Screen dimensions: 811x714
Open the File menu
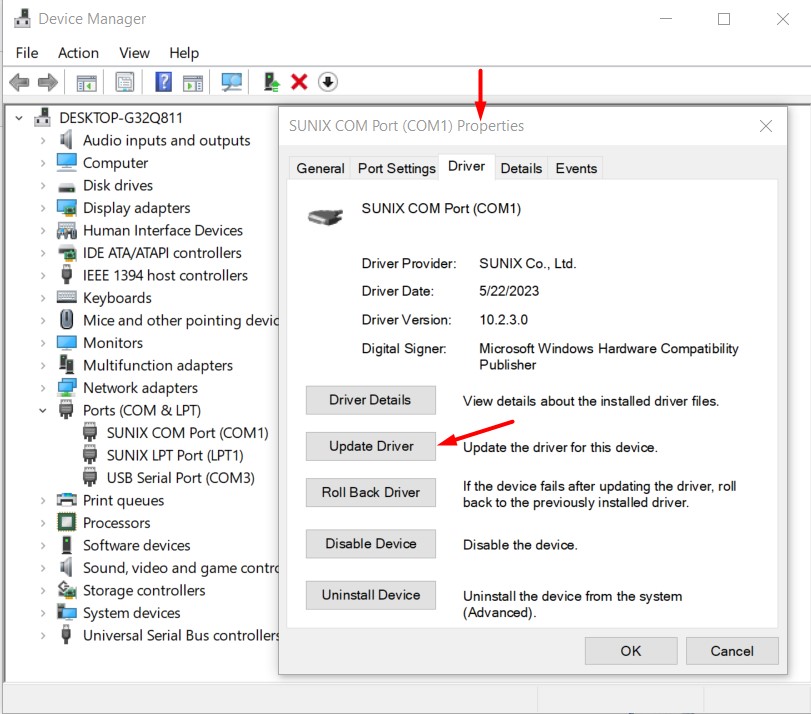[x=27, y=53]
